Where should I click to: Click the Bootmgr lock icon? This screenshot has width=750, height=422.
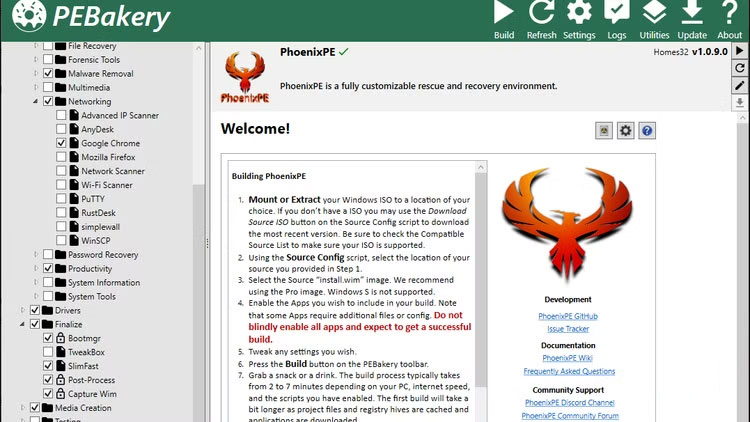[61, 338]
